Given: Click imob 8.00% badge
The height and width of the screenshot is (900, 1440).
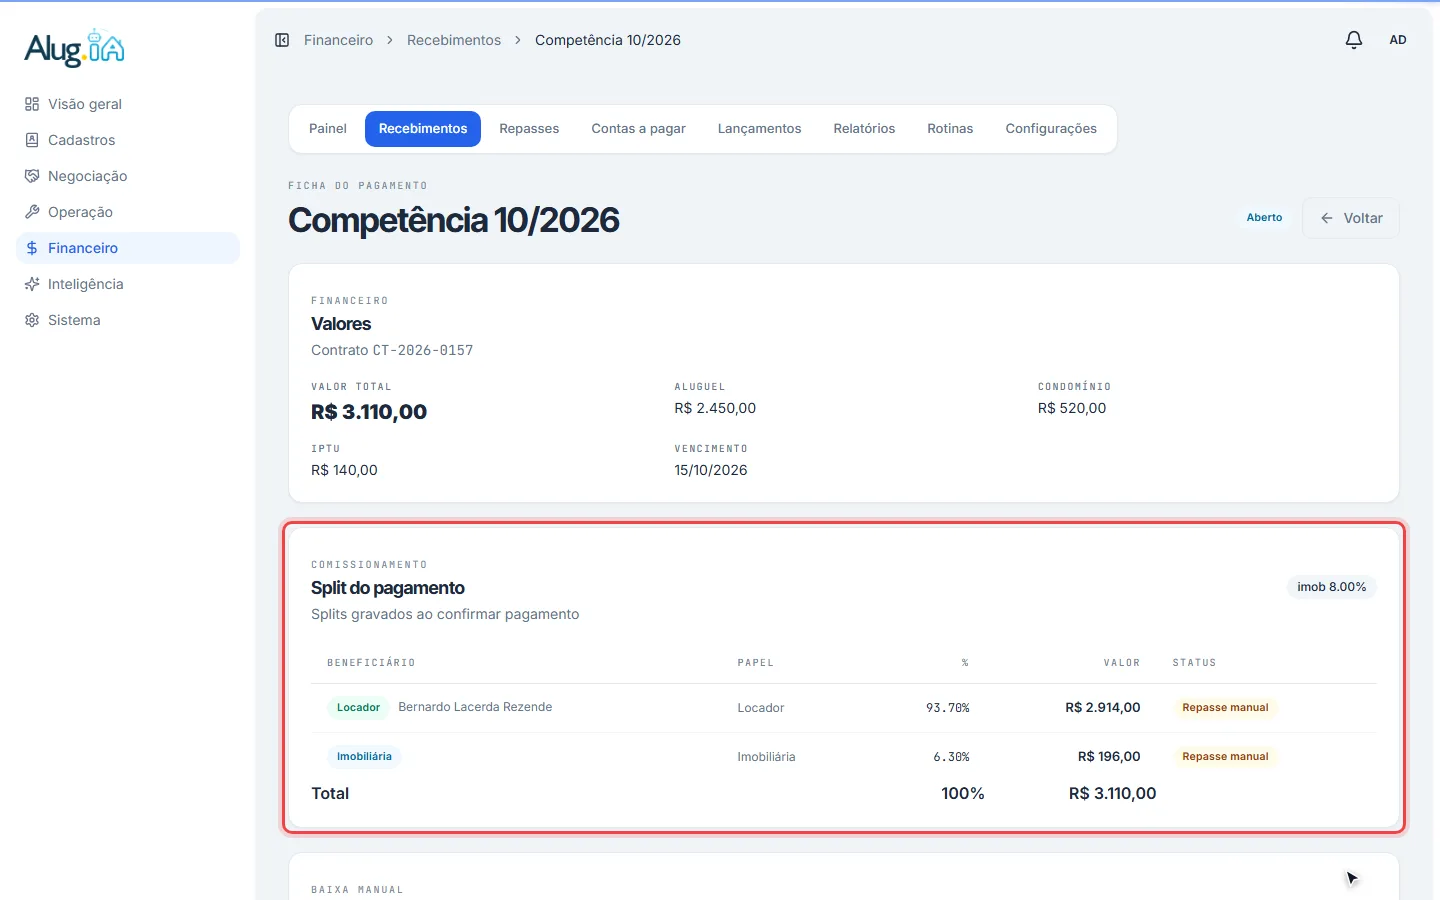Looking at the screenshot, I should pyautogui.click(x=1332, y=587).
